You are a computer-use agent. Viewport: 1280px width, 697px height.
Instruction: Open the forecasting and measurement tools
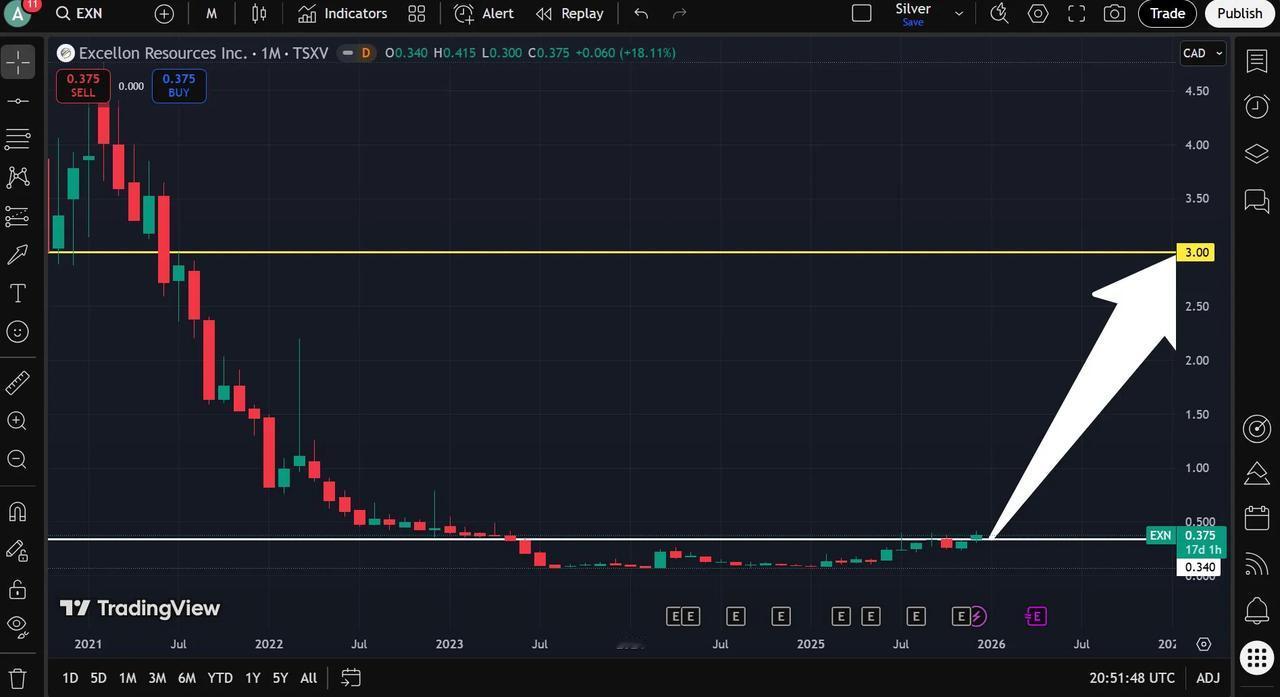(x=18, y=216)
